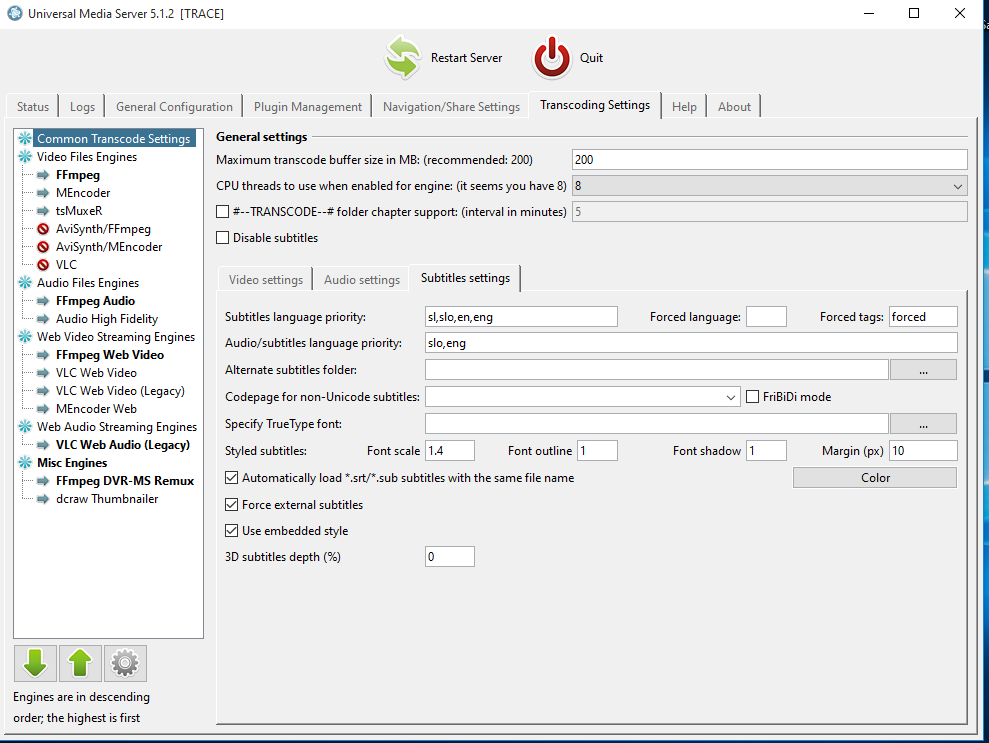This screenshot has height=743, width=989.
Task: Click the arrow icon beside Audio High Fidelity
Action: click(x=43, y=319)
